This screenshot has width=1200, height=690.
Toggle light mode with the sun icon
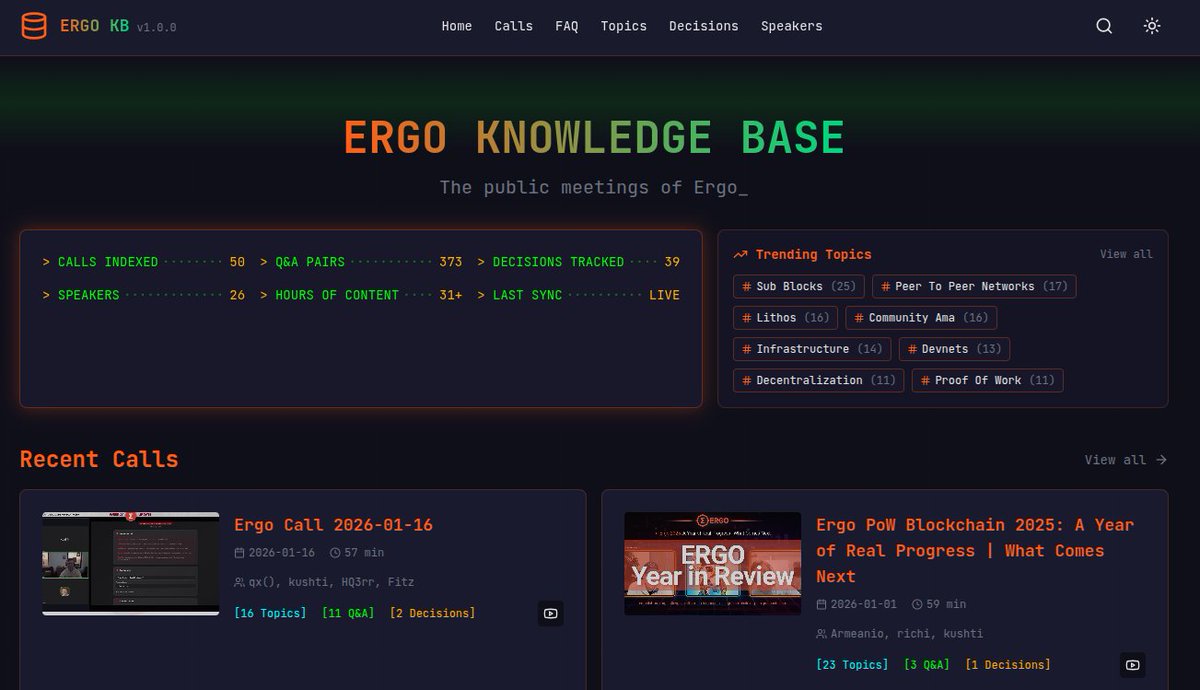[x=1151, y=26]
